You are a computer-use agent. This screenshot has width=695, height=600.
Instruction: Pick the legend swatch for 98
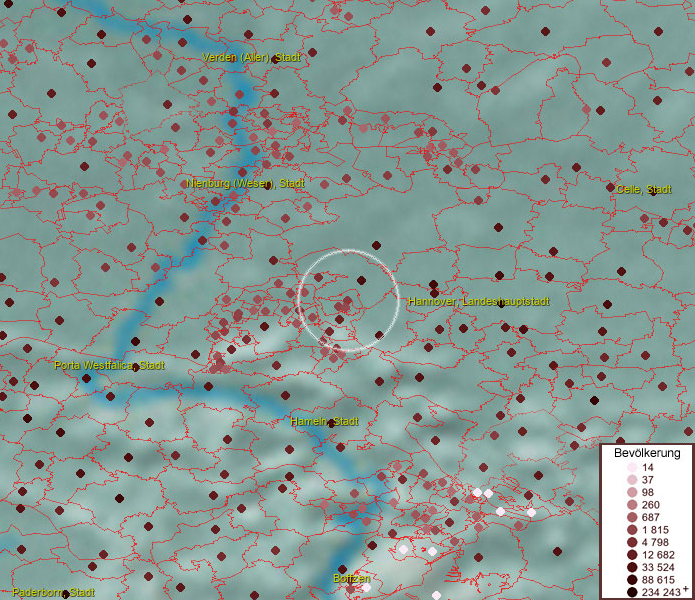click(x=632, y=492)
